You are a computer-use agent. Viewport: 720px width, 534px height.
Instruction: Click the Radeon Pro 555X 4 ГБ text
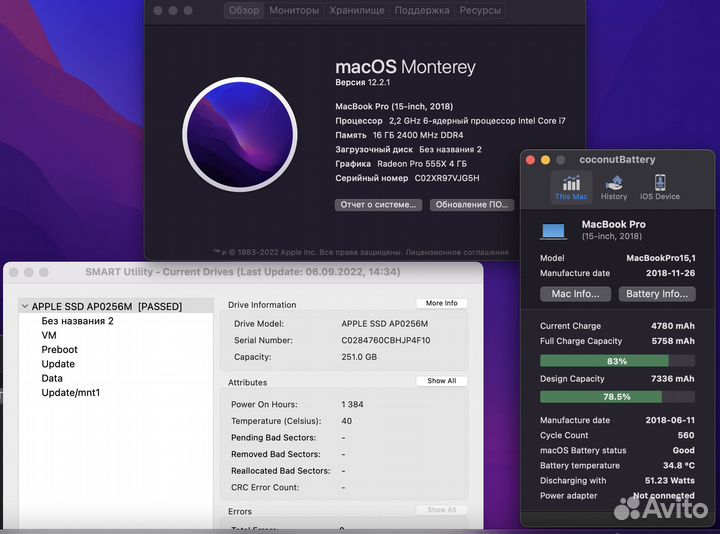[422, 164]
